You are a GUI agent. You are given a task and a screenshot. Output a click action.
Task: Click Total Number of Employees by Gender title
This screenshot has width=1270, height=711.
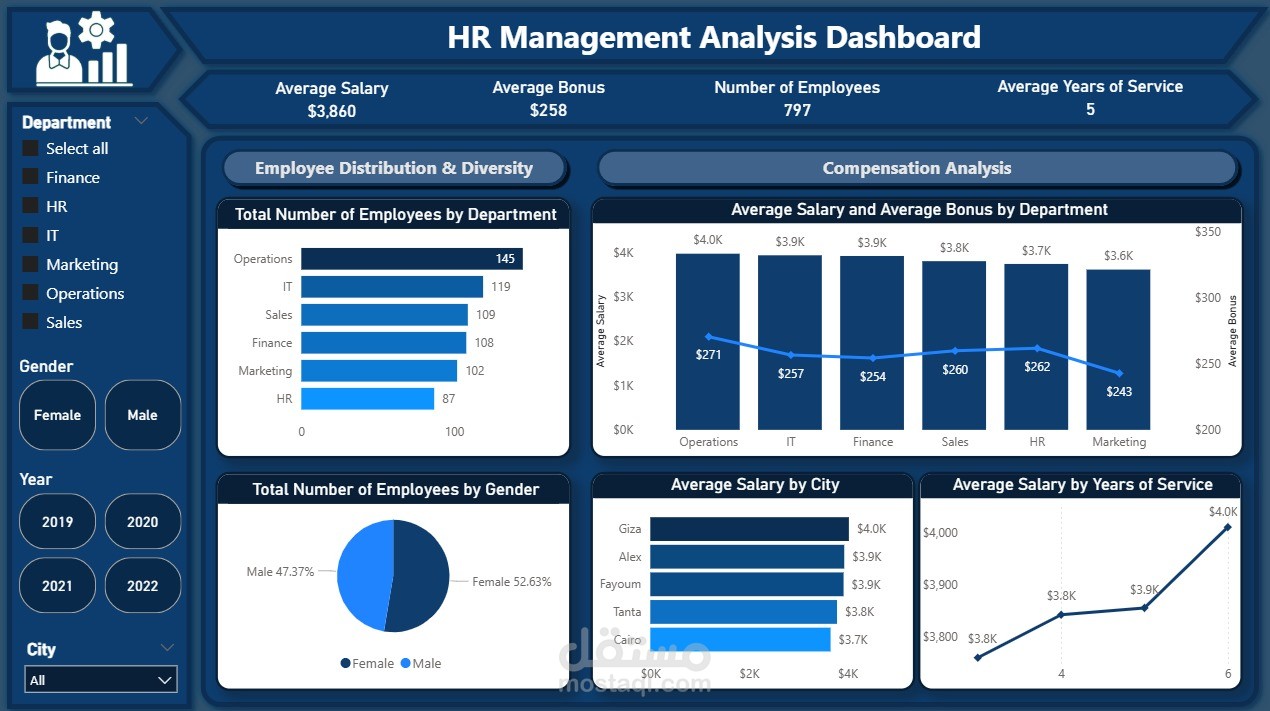[x=395, y=489]
